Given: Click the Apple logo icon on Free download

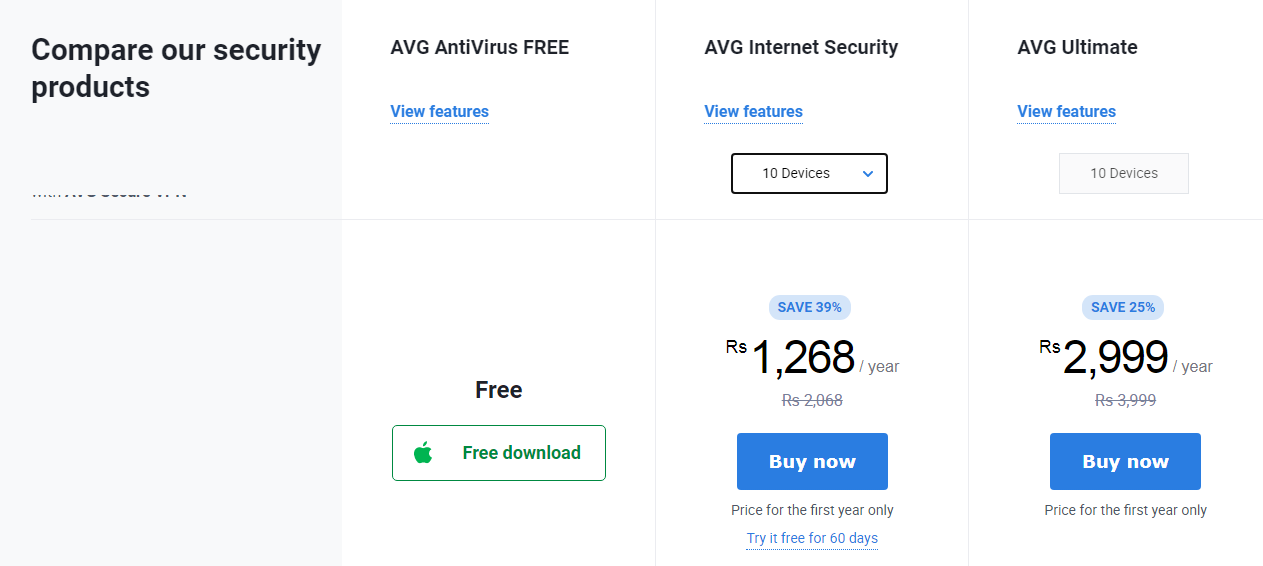Looking at the screenshot, I should 423,453.
